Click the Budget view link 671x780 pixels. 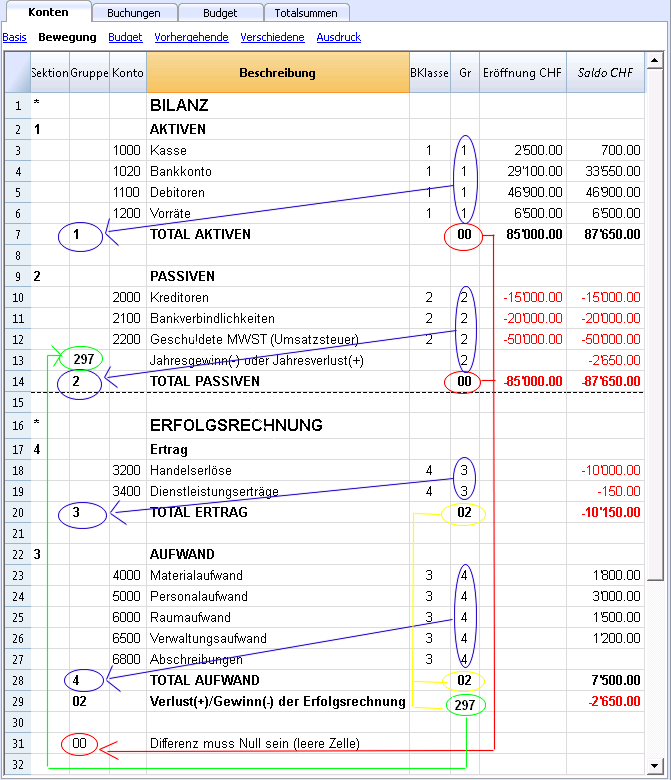125,37
